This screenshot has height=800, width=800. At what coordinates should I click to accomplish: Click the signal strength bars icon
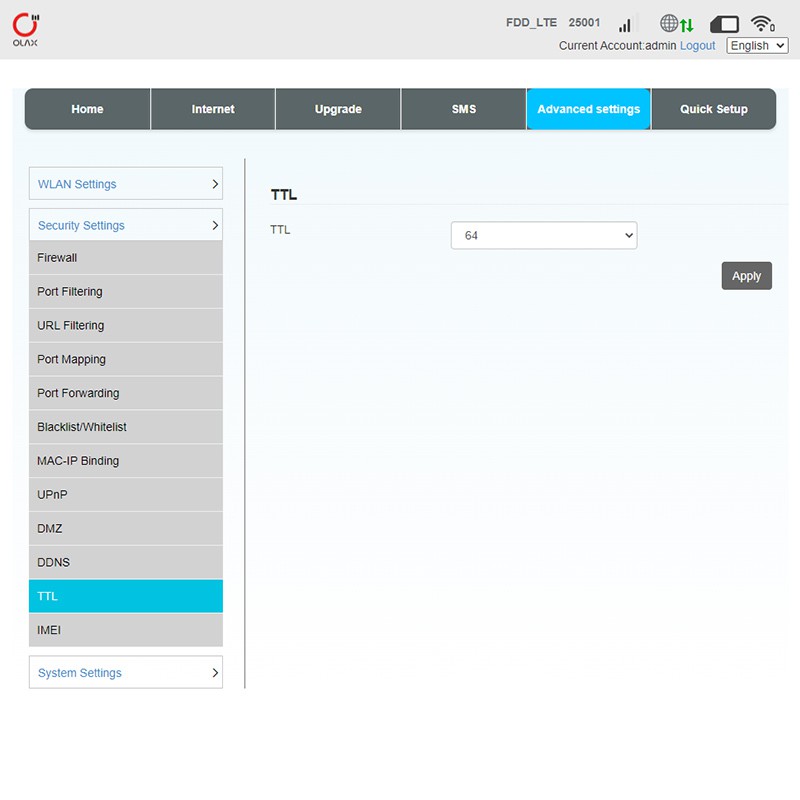[x=625, y=24]
